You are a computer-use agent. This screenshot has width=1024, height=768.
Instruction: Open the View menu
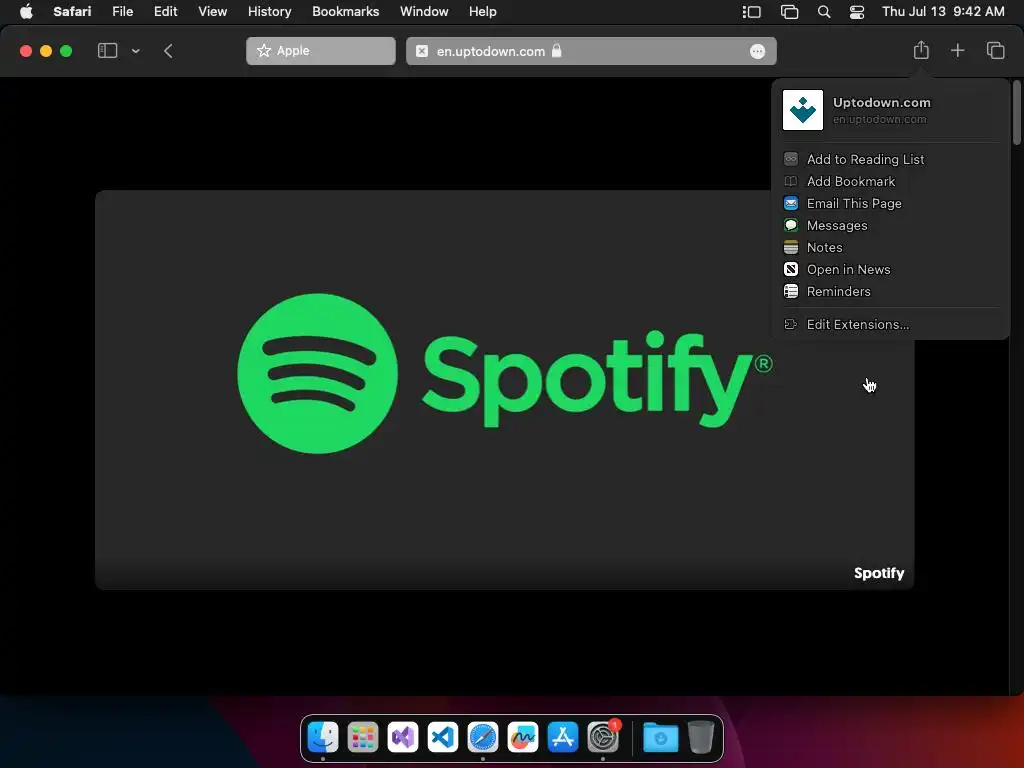pos(212,11)
